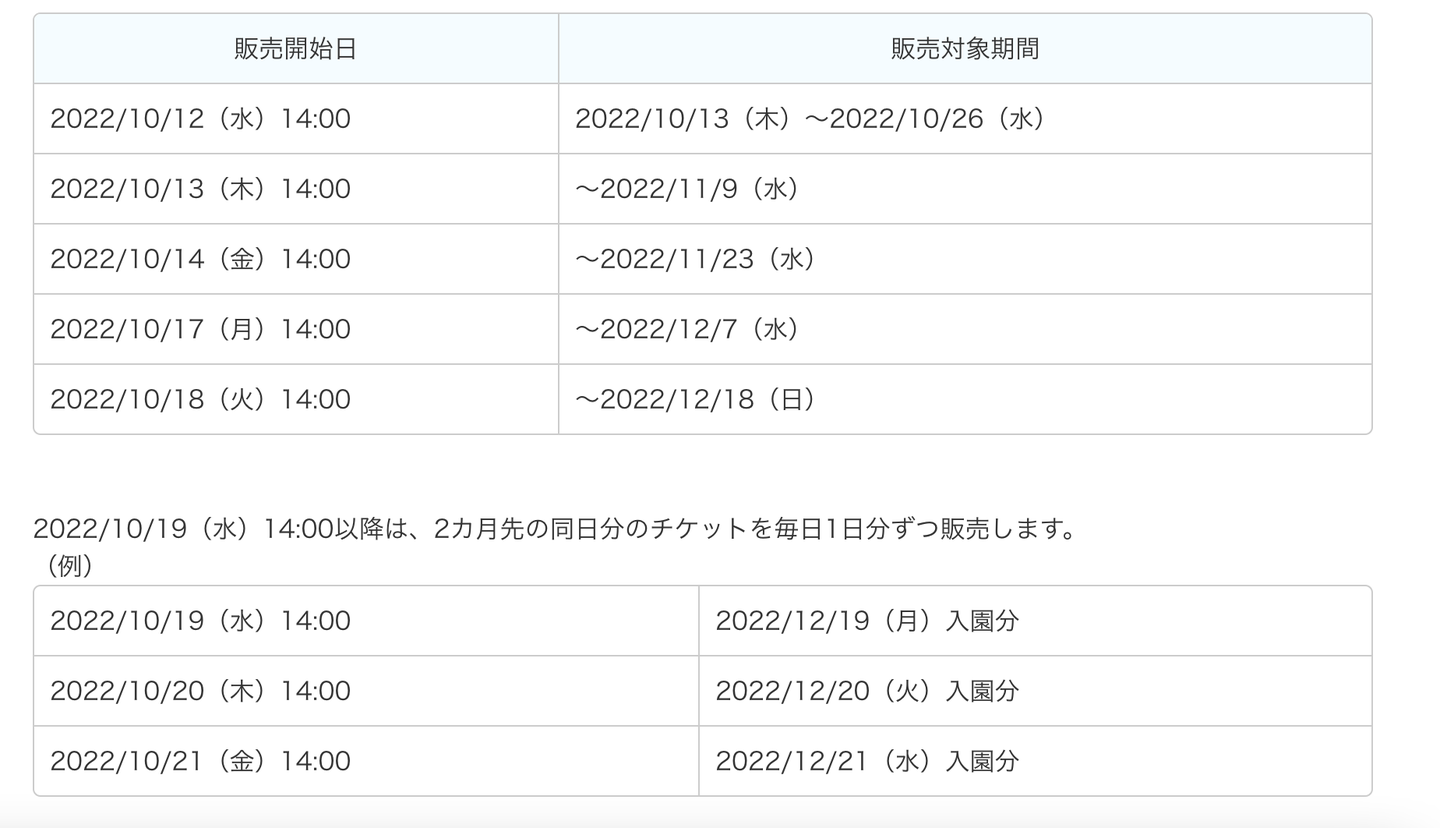Image resolution: width=1440 pixels, height=828 pixels.
Task: Click the 〜2022/12/18（日） period cell
Action: 696,399
